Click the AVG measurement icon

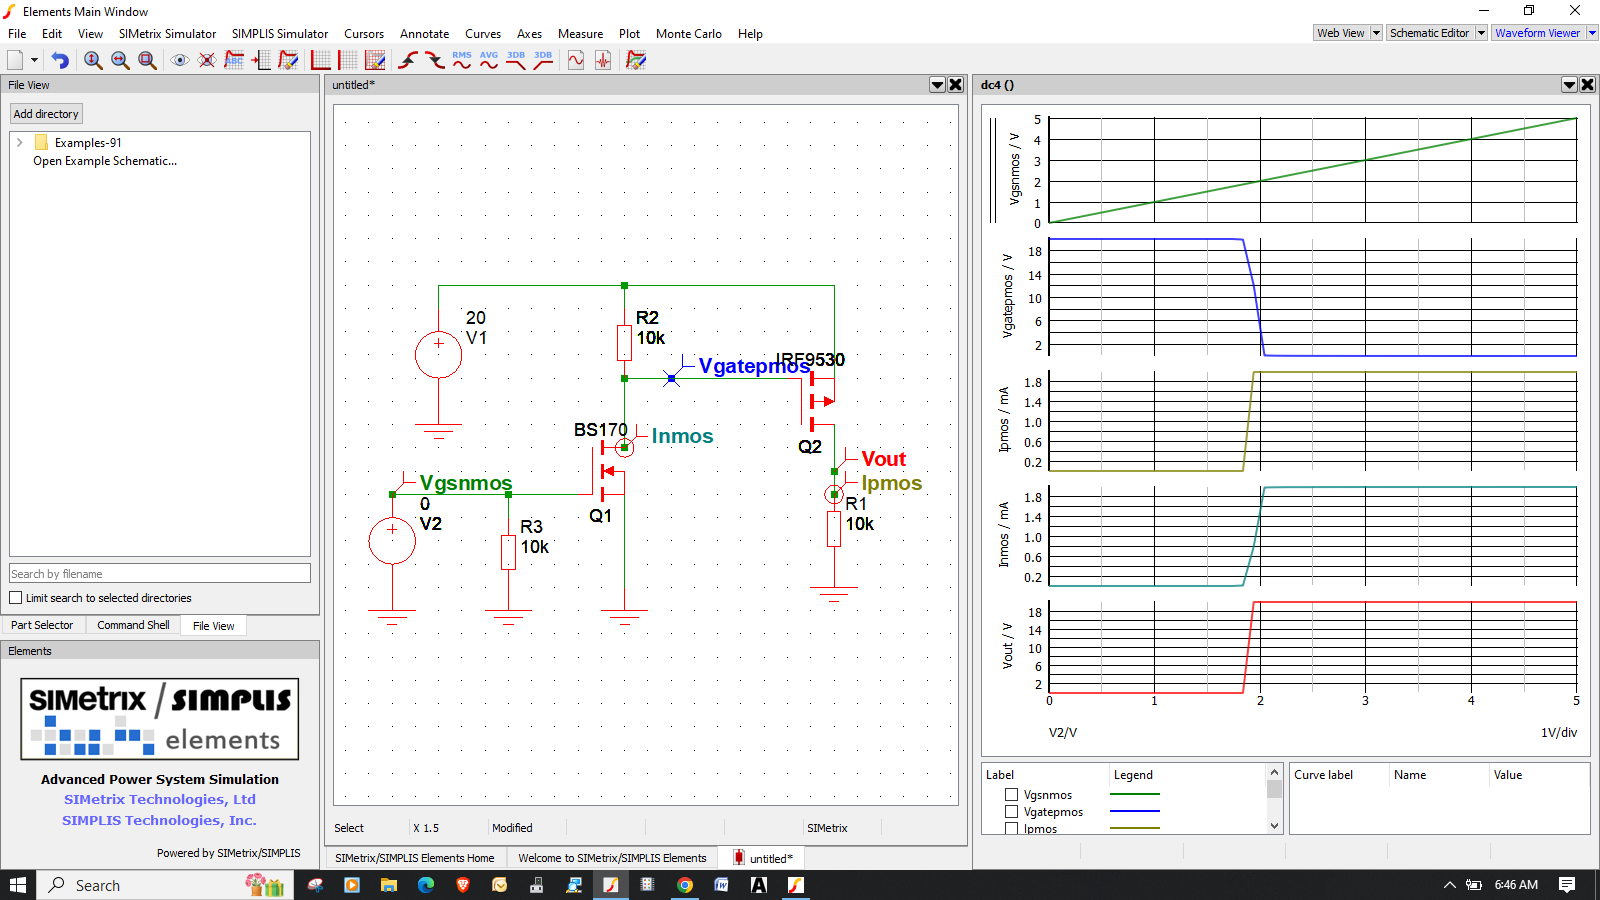(489, 60)
